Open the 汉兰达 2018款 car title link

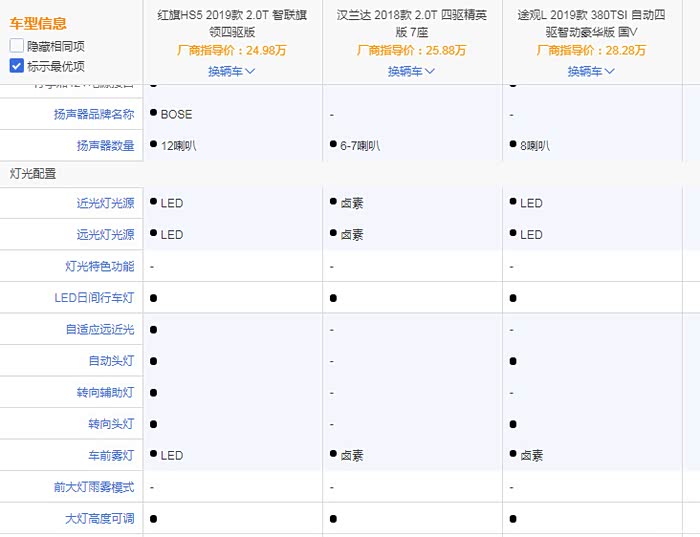[412, 24]
